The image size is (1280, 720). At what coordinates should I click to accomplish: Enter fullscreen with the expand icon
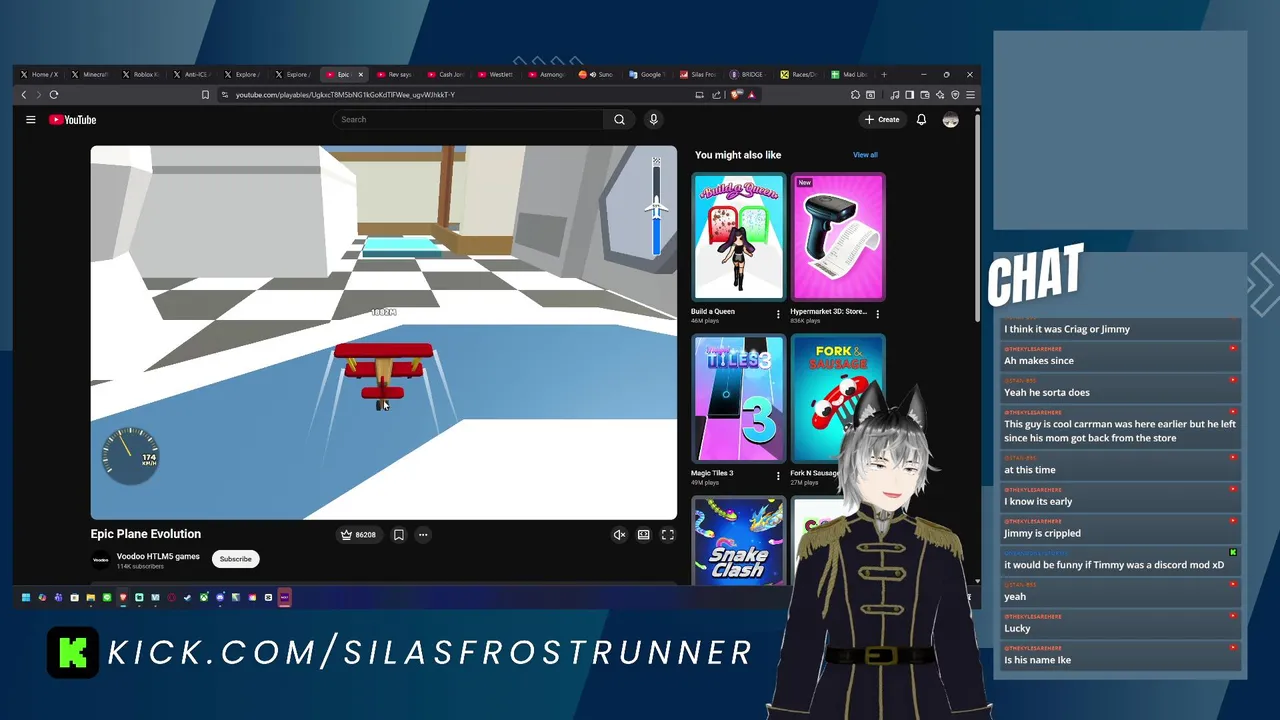(668, 535)
